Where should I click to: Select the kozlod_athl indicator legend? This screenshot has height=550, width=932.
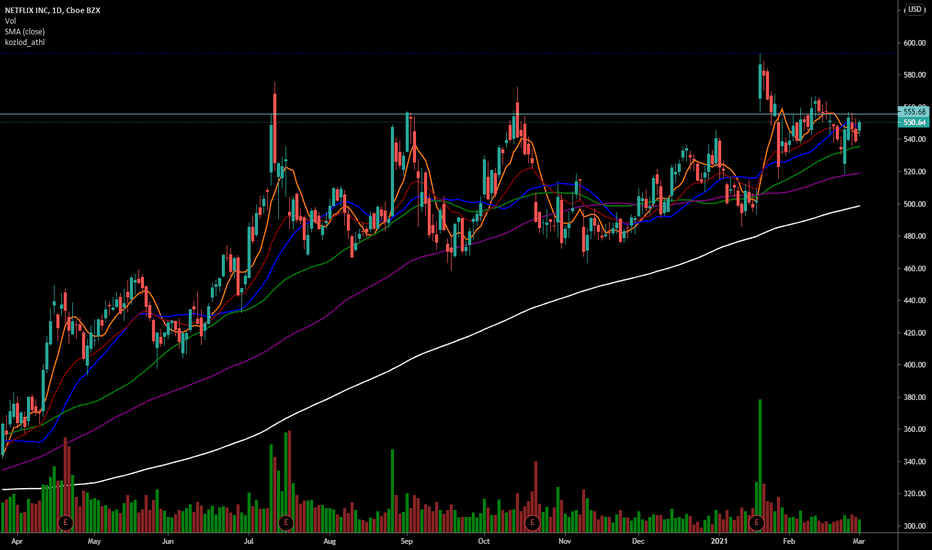click(x=24, y=42)
